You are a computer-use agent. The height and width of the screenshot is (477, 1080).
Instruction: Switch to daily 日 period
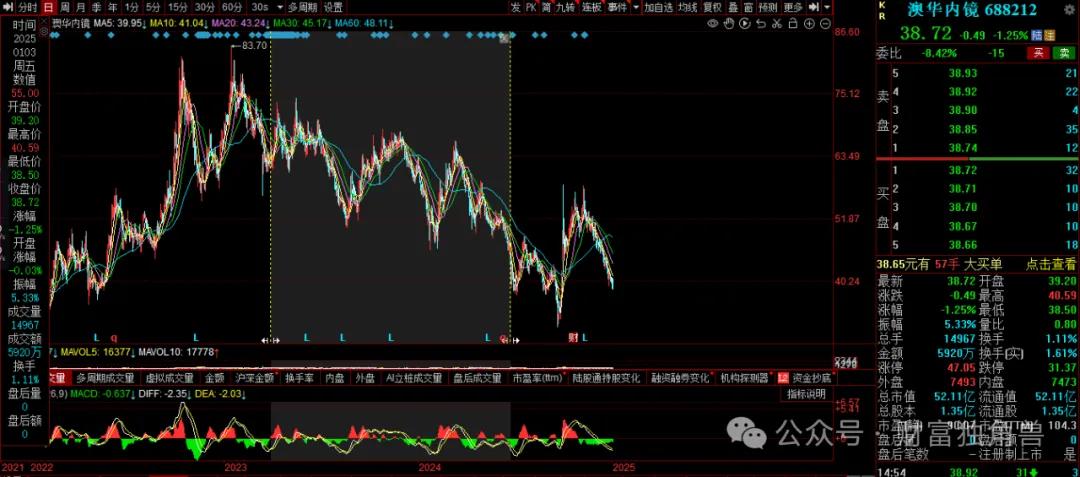48,7
